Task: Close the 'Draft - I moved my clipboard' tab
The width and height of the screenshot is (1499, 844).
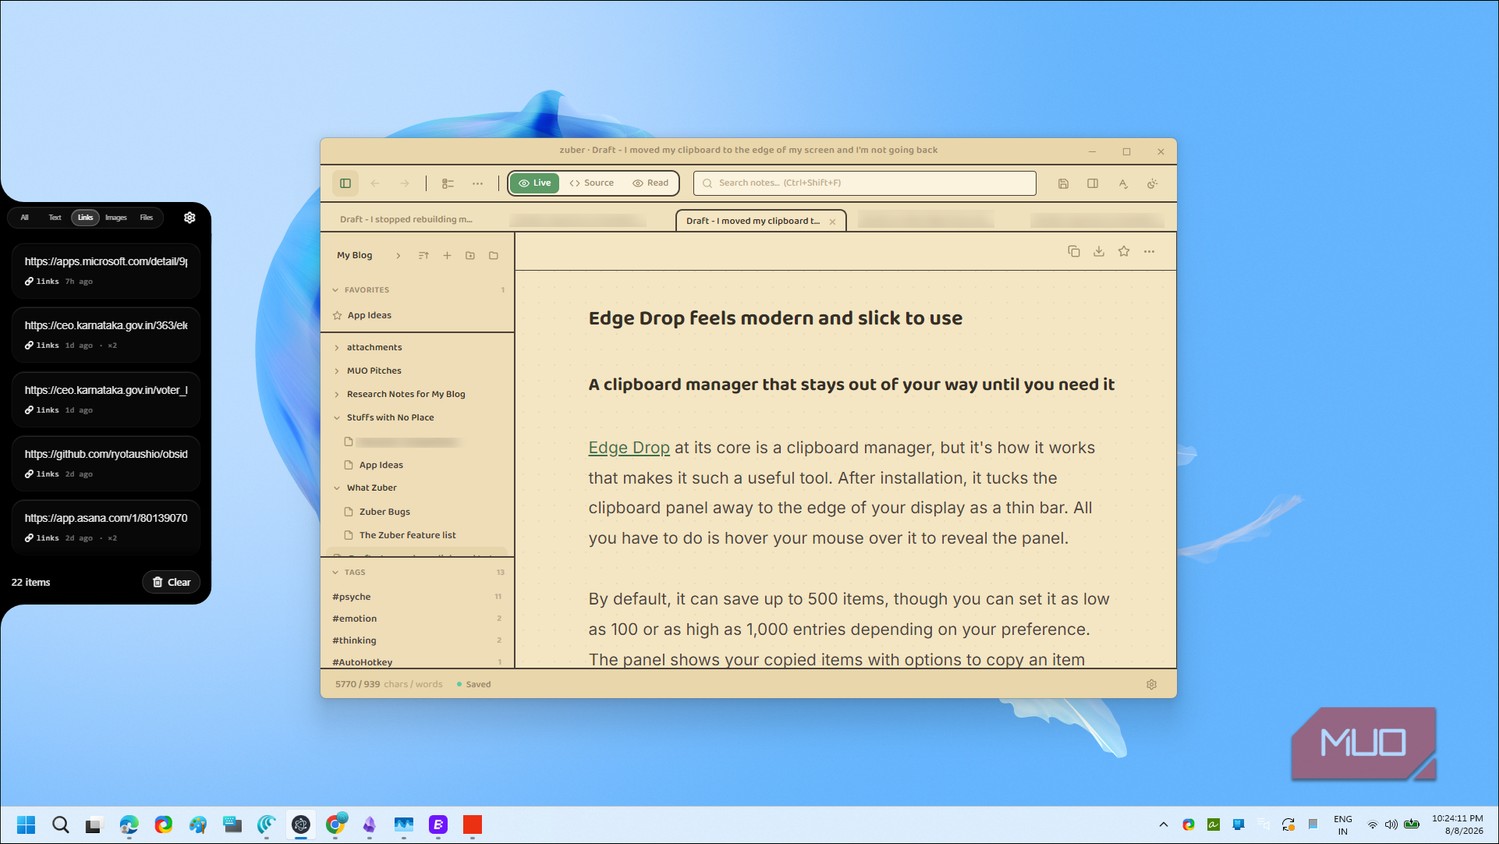Action: (x=832, y=222)
